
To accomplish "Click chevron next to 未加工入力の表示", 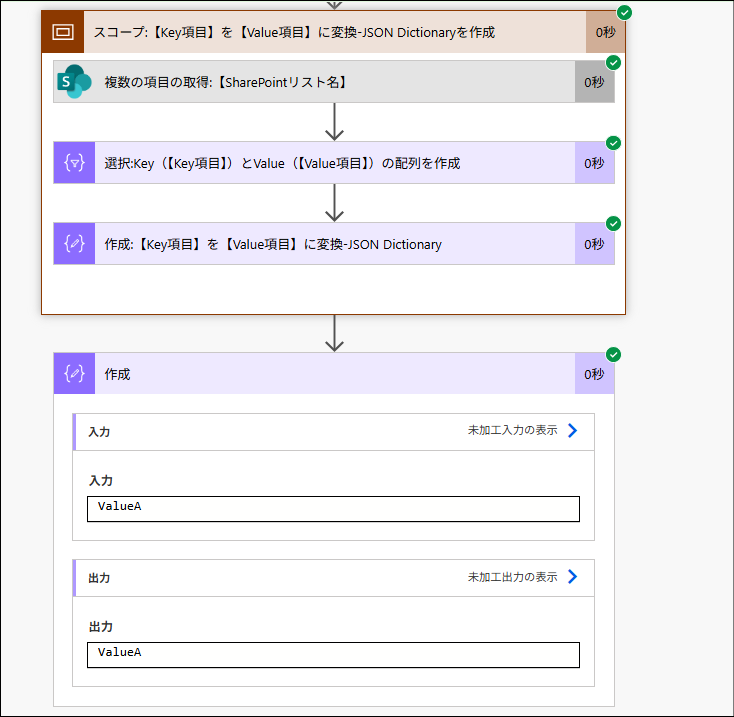I will 573,431.
